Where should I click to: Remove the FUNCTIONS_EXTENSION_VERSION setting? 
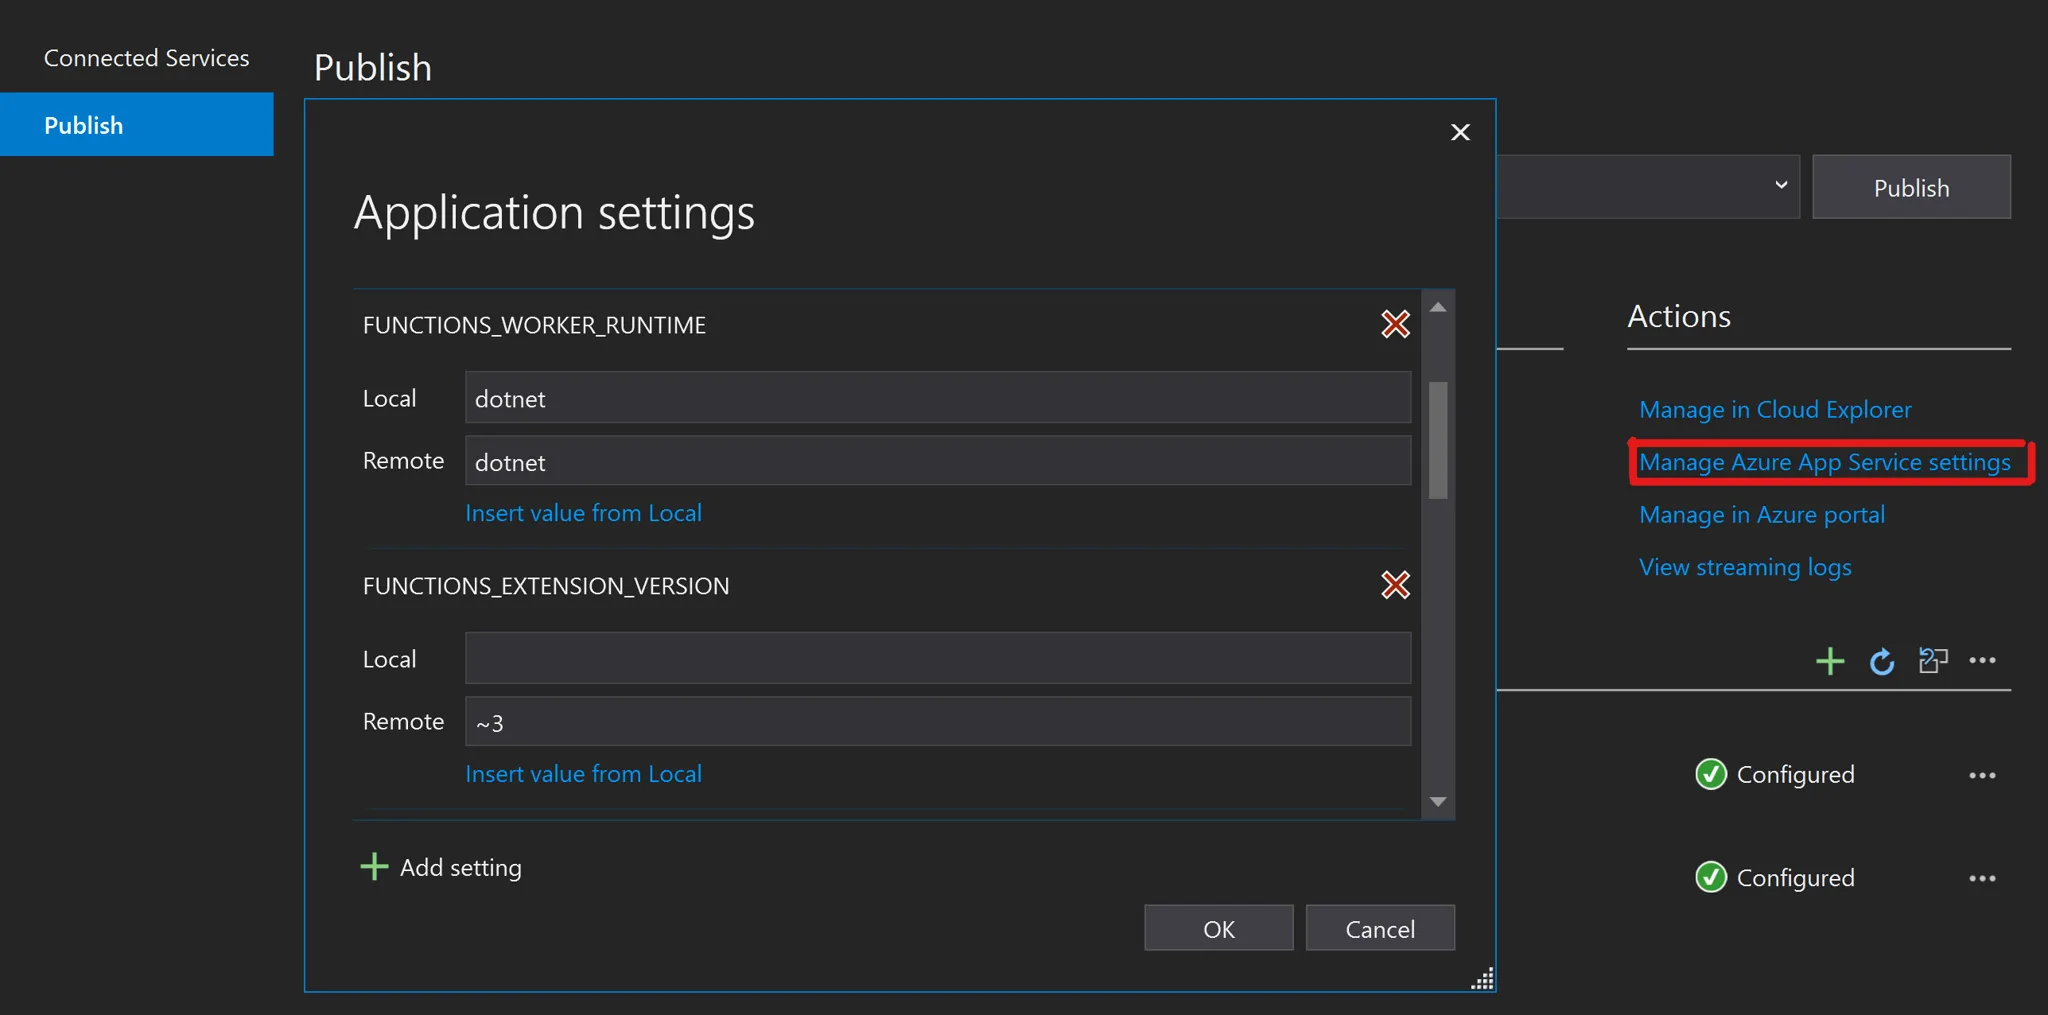[x=1395, y=585]
